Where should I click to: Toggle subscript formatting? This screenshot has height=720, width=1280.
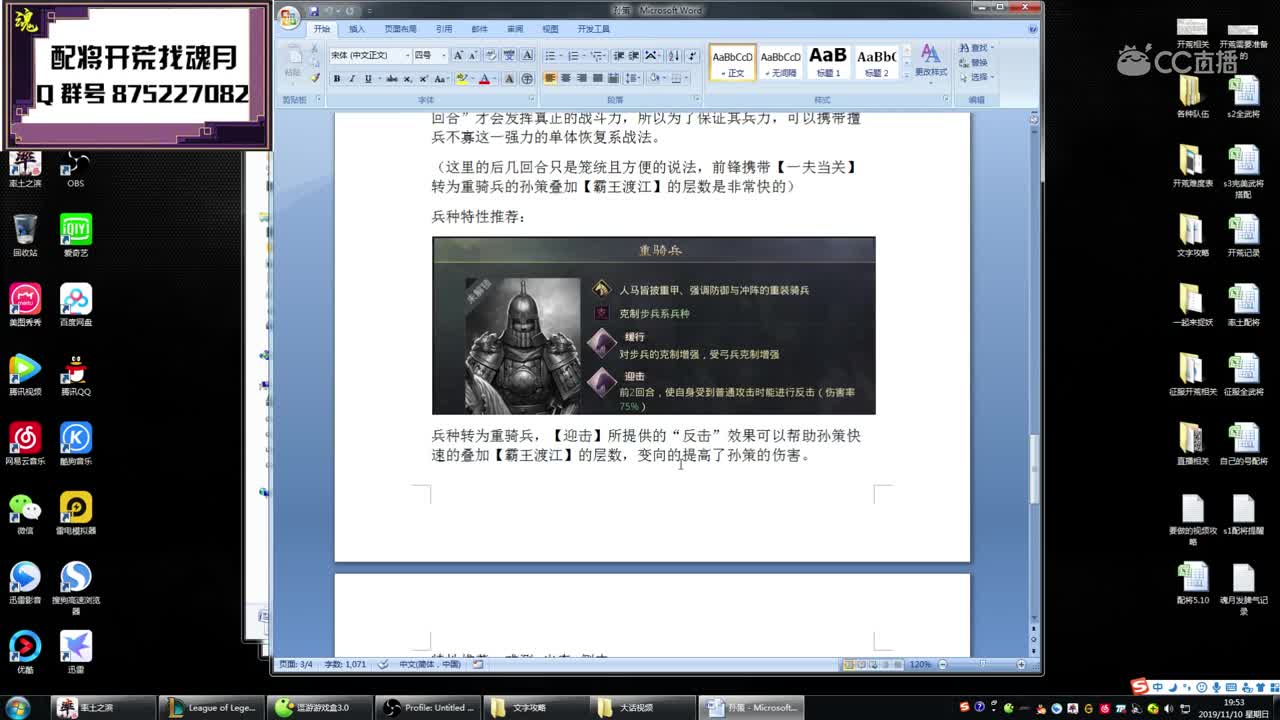click(407, 78)
